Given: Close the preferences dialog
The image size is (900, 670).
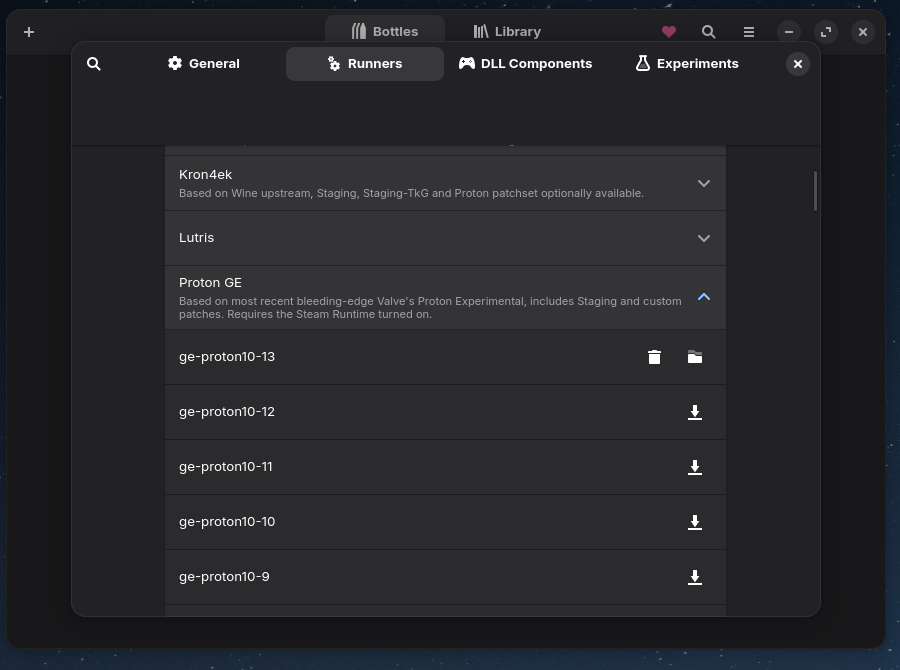Looking at the screenshot, I should [x=798, y=64].
